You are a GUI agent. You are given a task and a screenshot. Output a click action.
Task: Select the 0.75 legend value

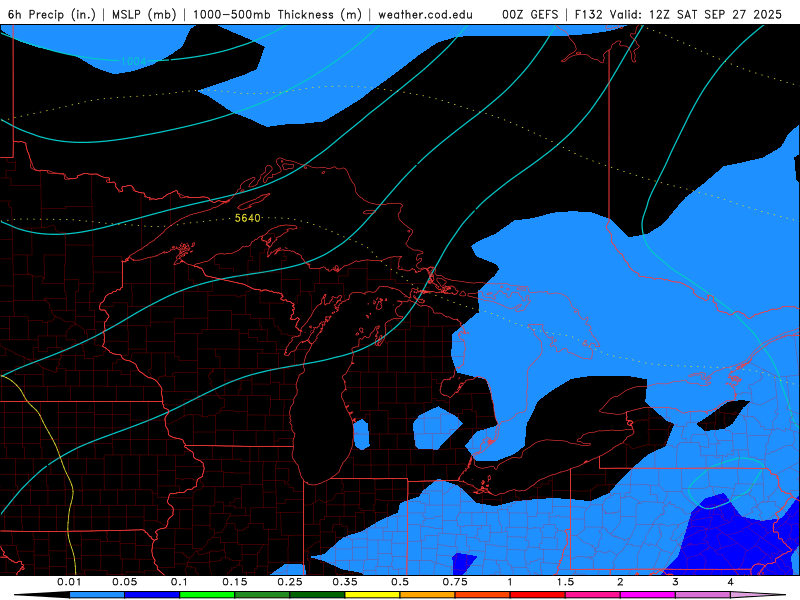(x=455, y=582)
